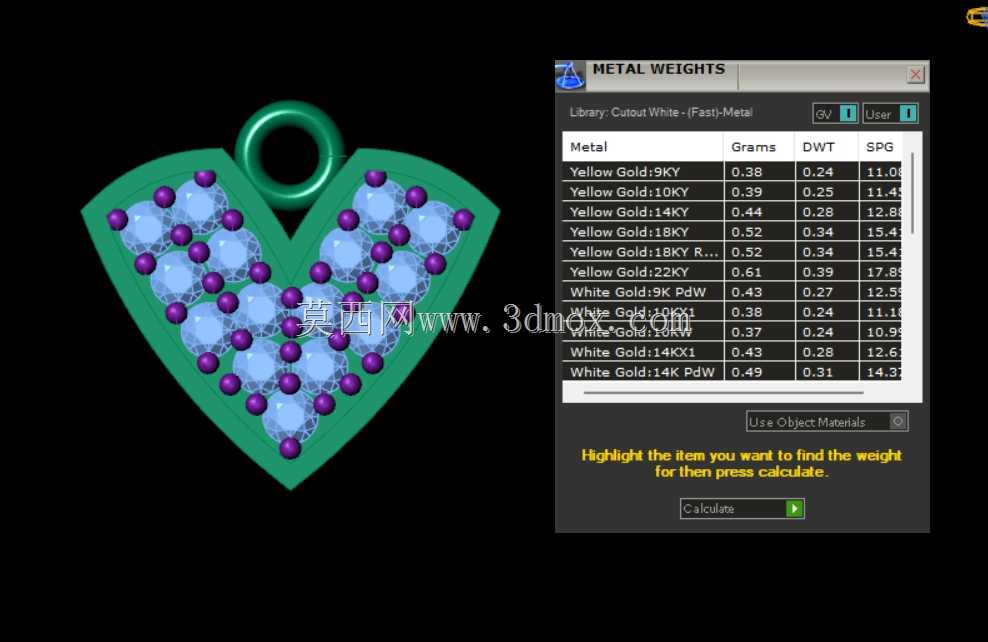Select the Yellow Gold:10KY row

(x=732, y=192)
